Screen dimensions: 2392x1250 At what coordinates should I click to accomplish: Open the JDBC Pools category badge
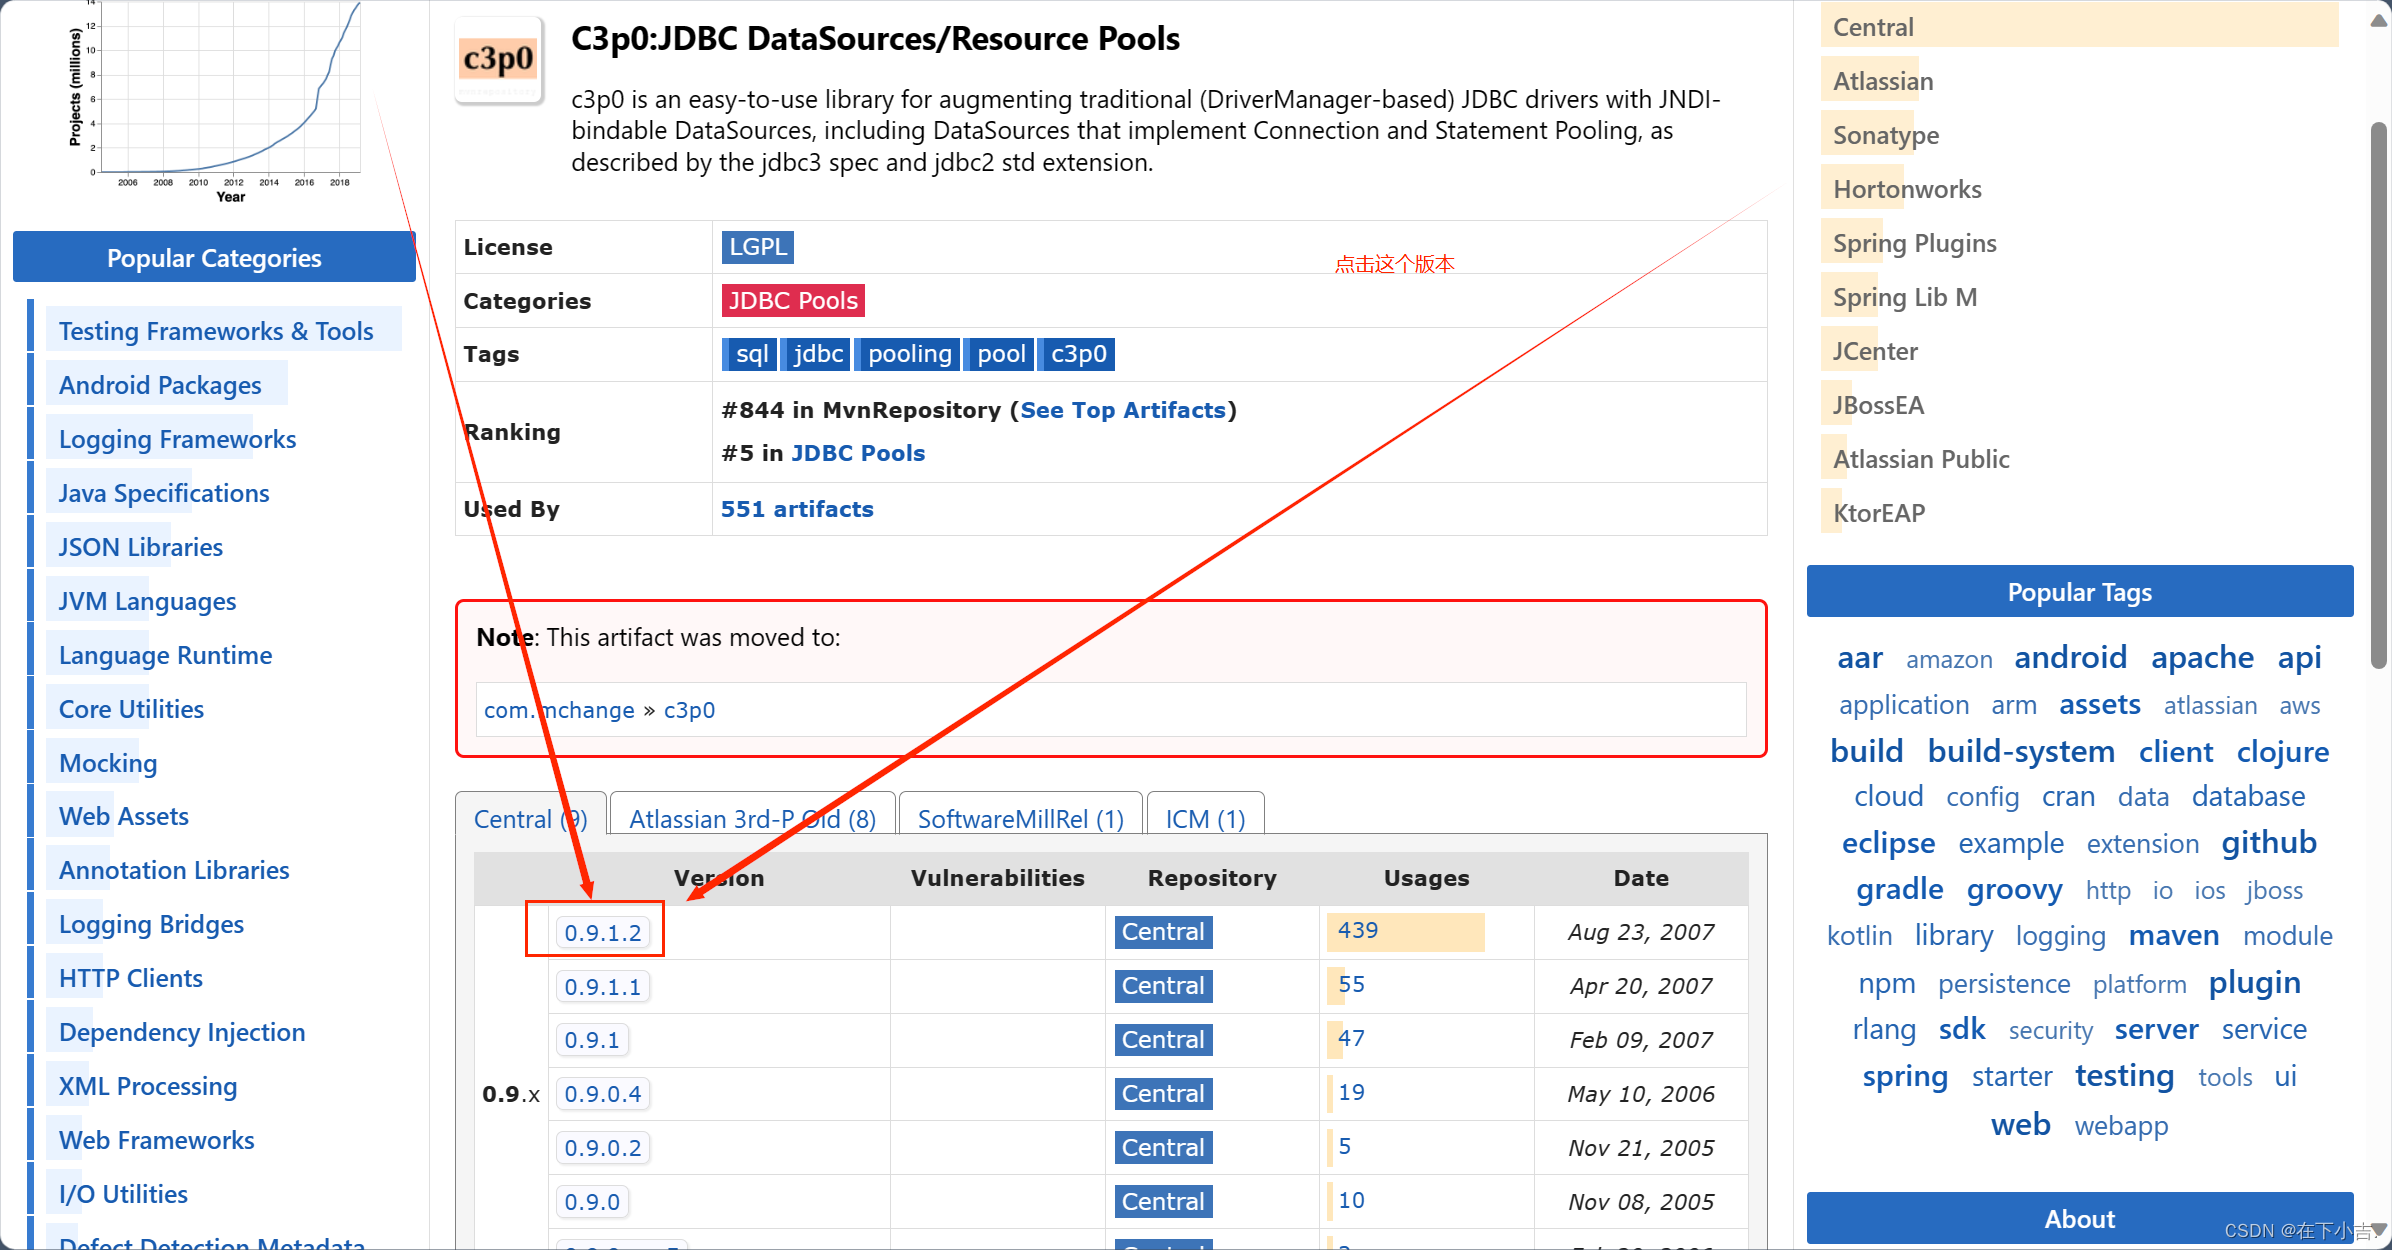click(x=793, y=301)
